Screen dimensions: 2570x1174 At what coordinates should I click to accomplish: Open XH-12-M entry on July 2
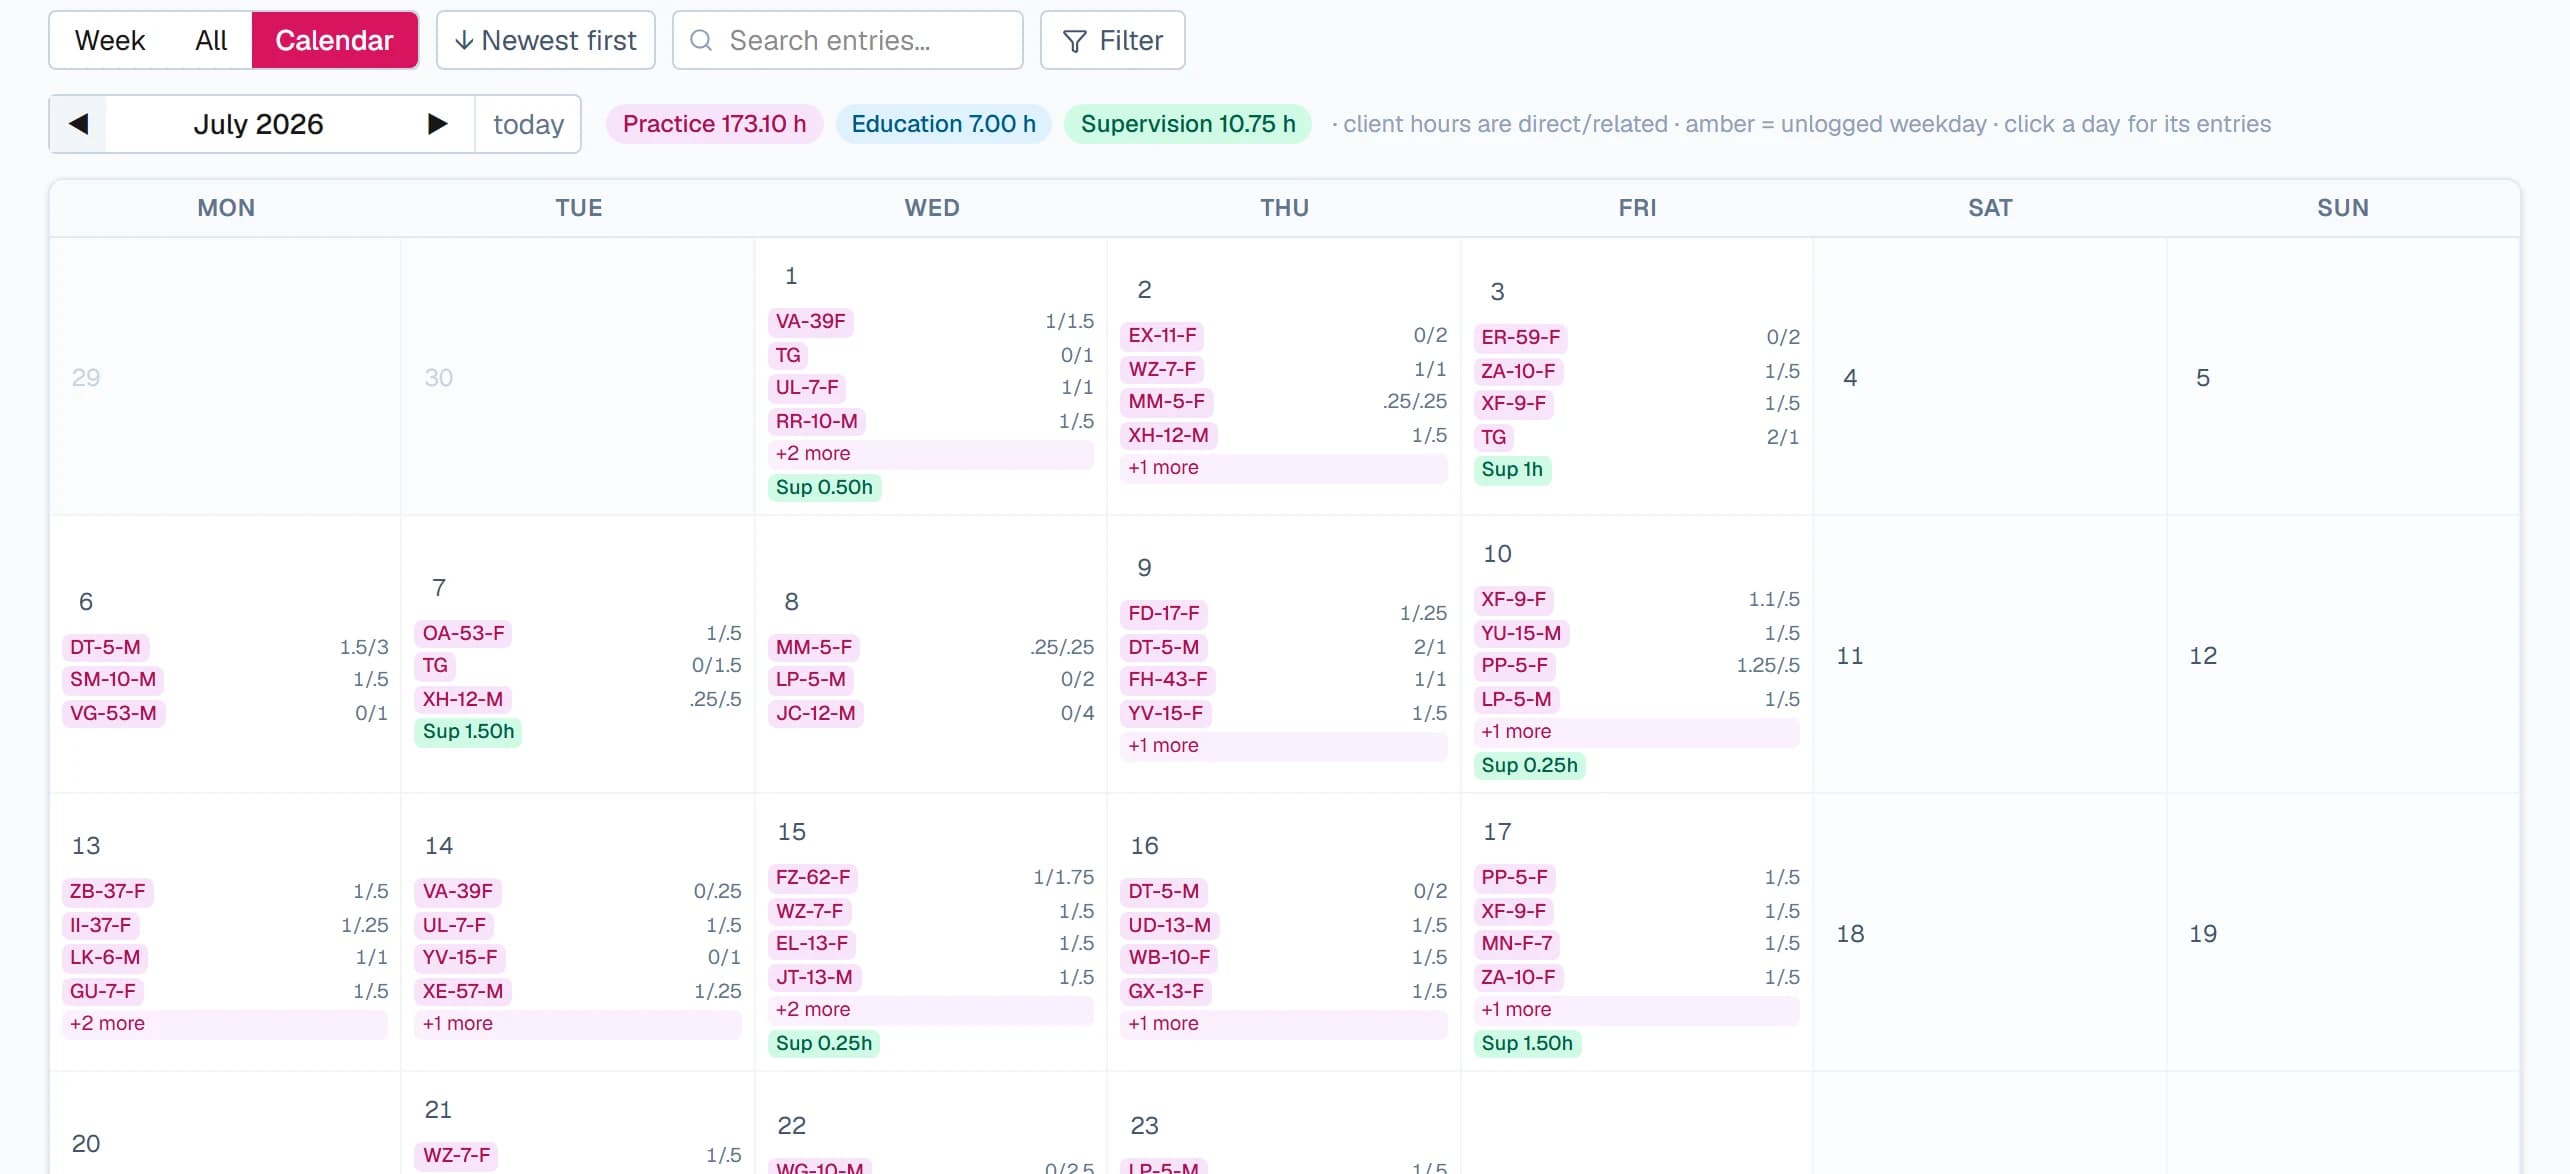[1169, 436]
